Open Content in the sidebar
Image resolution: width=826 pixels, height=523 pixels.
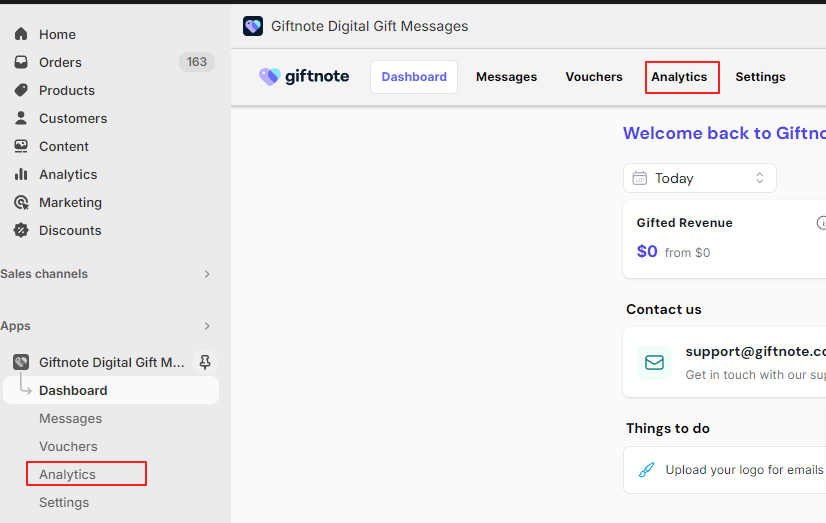(64, 146)
